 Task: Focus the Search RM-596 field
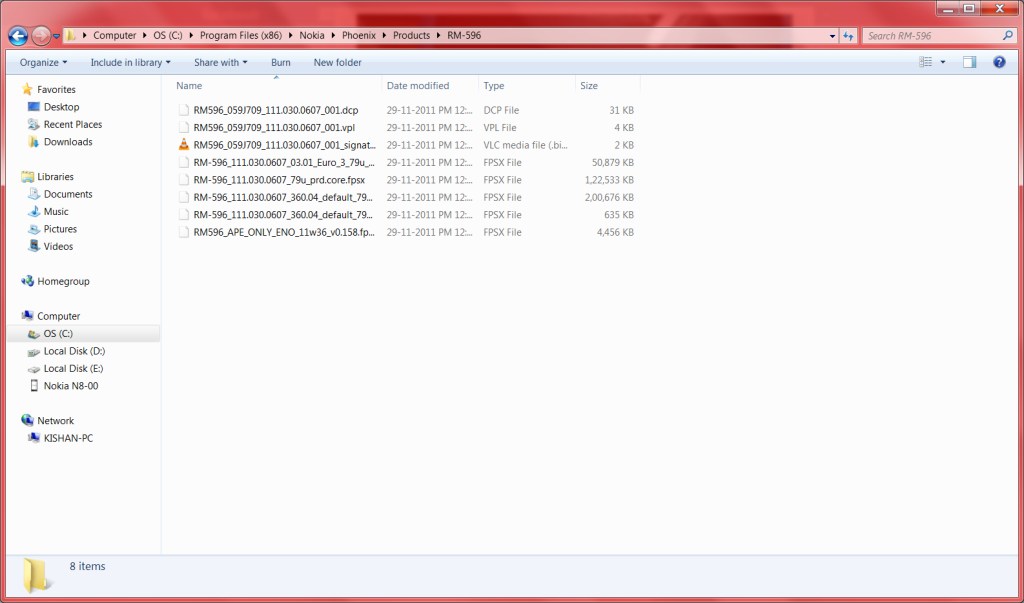coord(934,35)
